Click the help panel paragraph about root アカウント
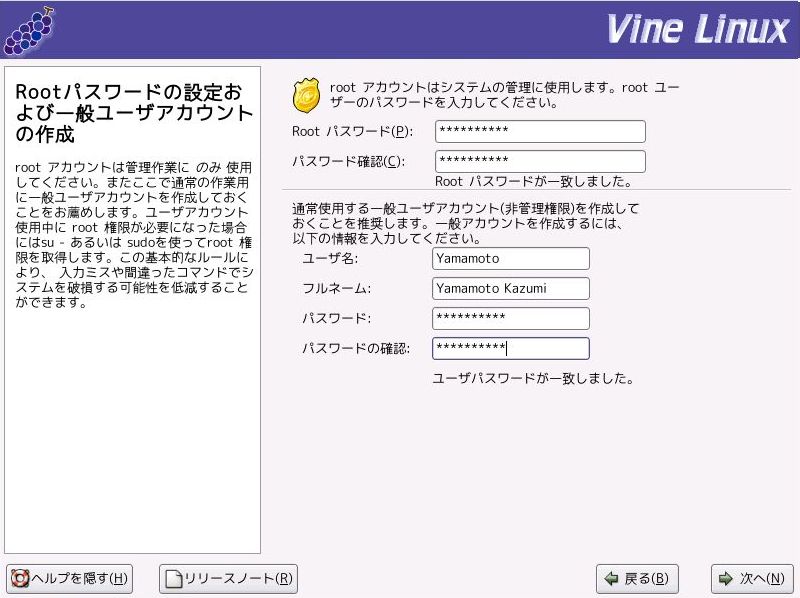Screen dimensions: 800x598 pos(134,235)
